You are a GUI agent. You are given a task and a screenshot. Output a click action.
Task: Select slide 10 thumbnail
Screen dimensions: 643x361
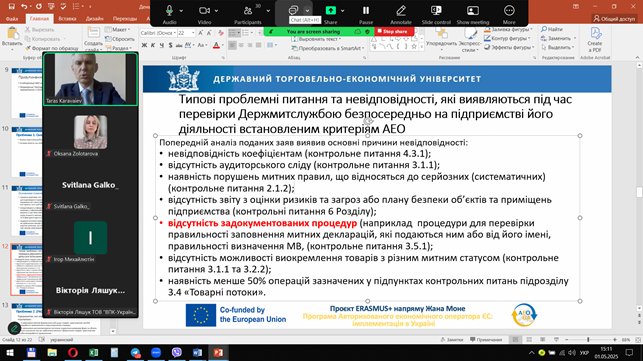[x=26, y=151]
